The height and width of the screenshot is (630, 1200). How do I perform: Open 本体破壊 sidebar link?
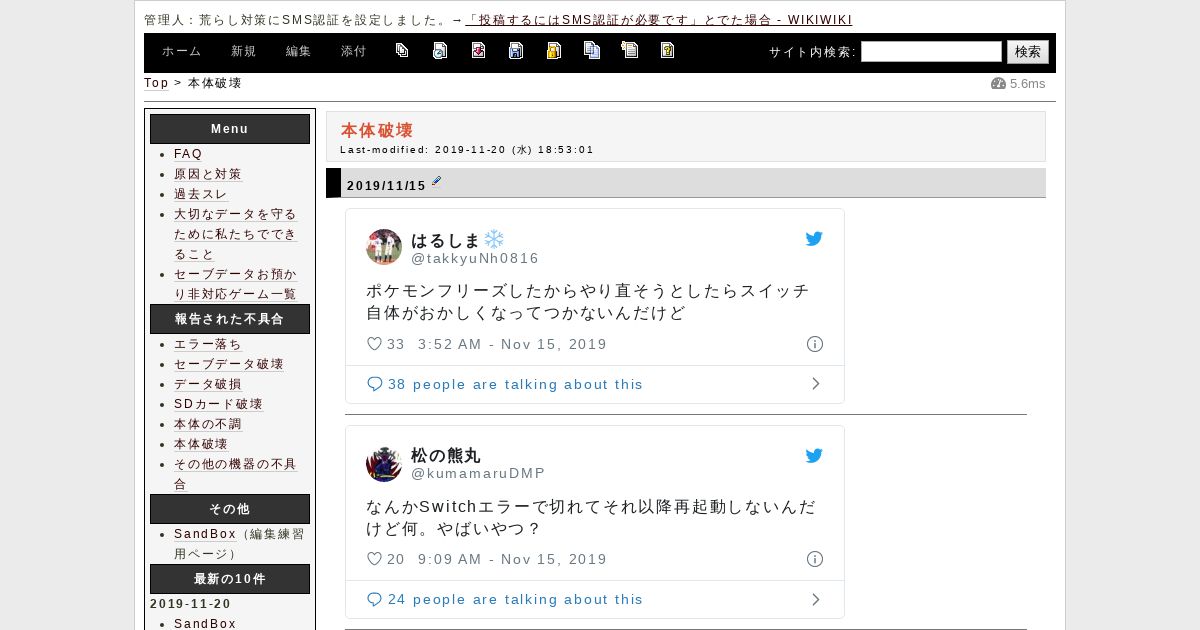point(201,444)
